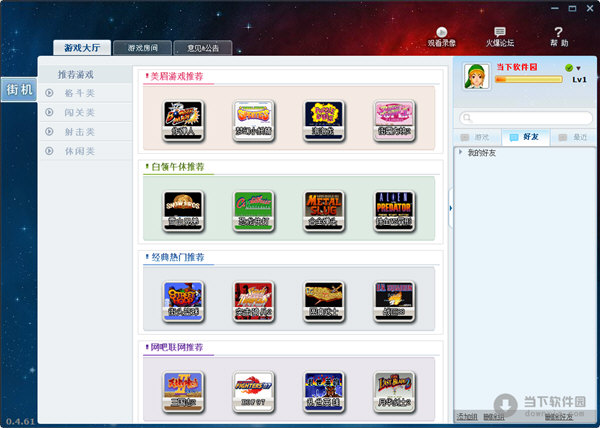
Task: Open the 意见&公告 tab
Action: [x=203, y=48]
